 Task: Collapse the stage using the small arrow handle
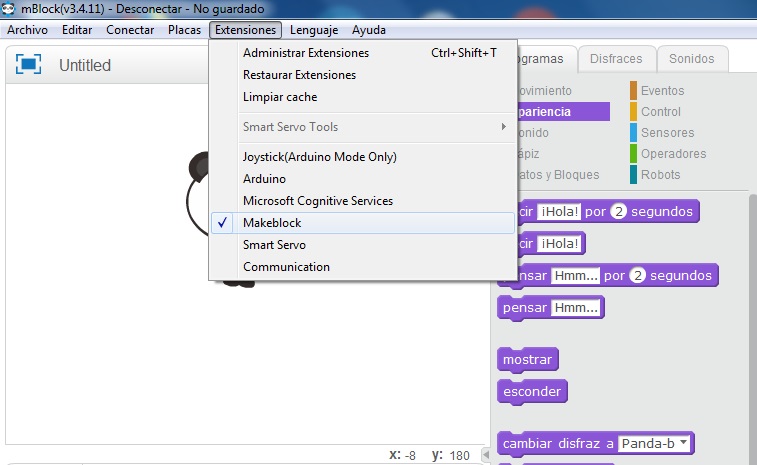(486, 455)
